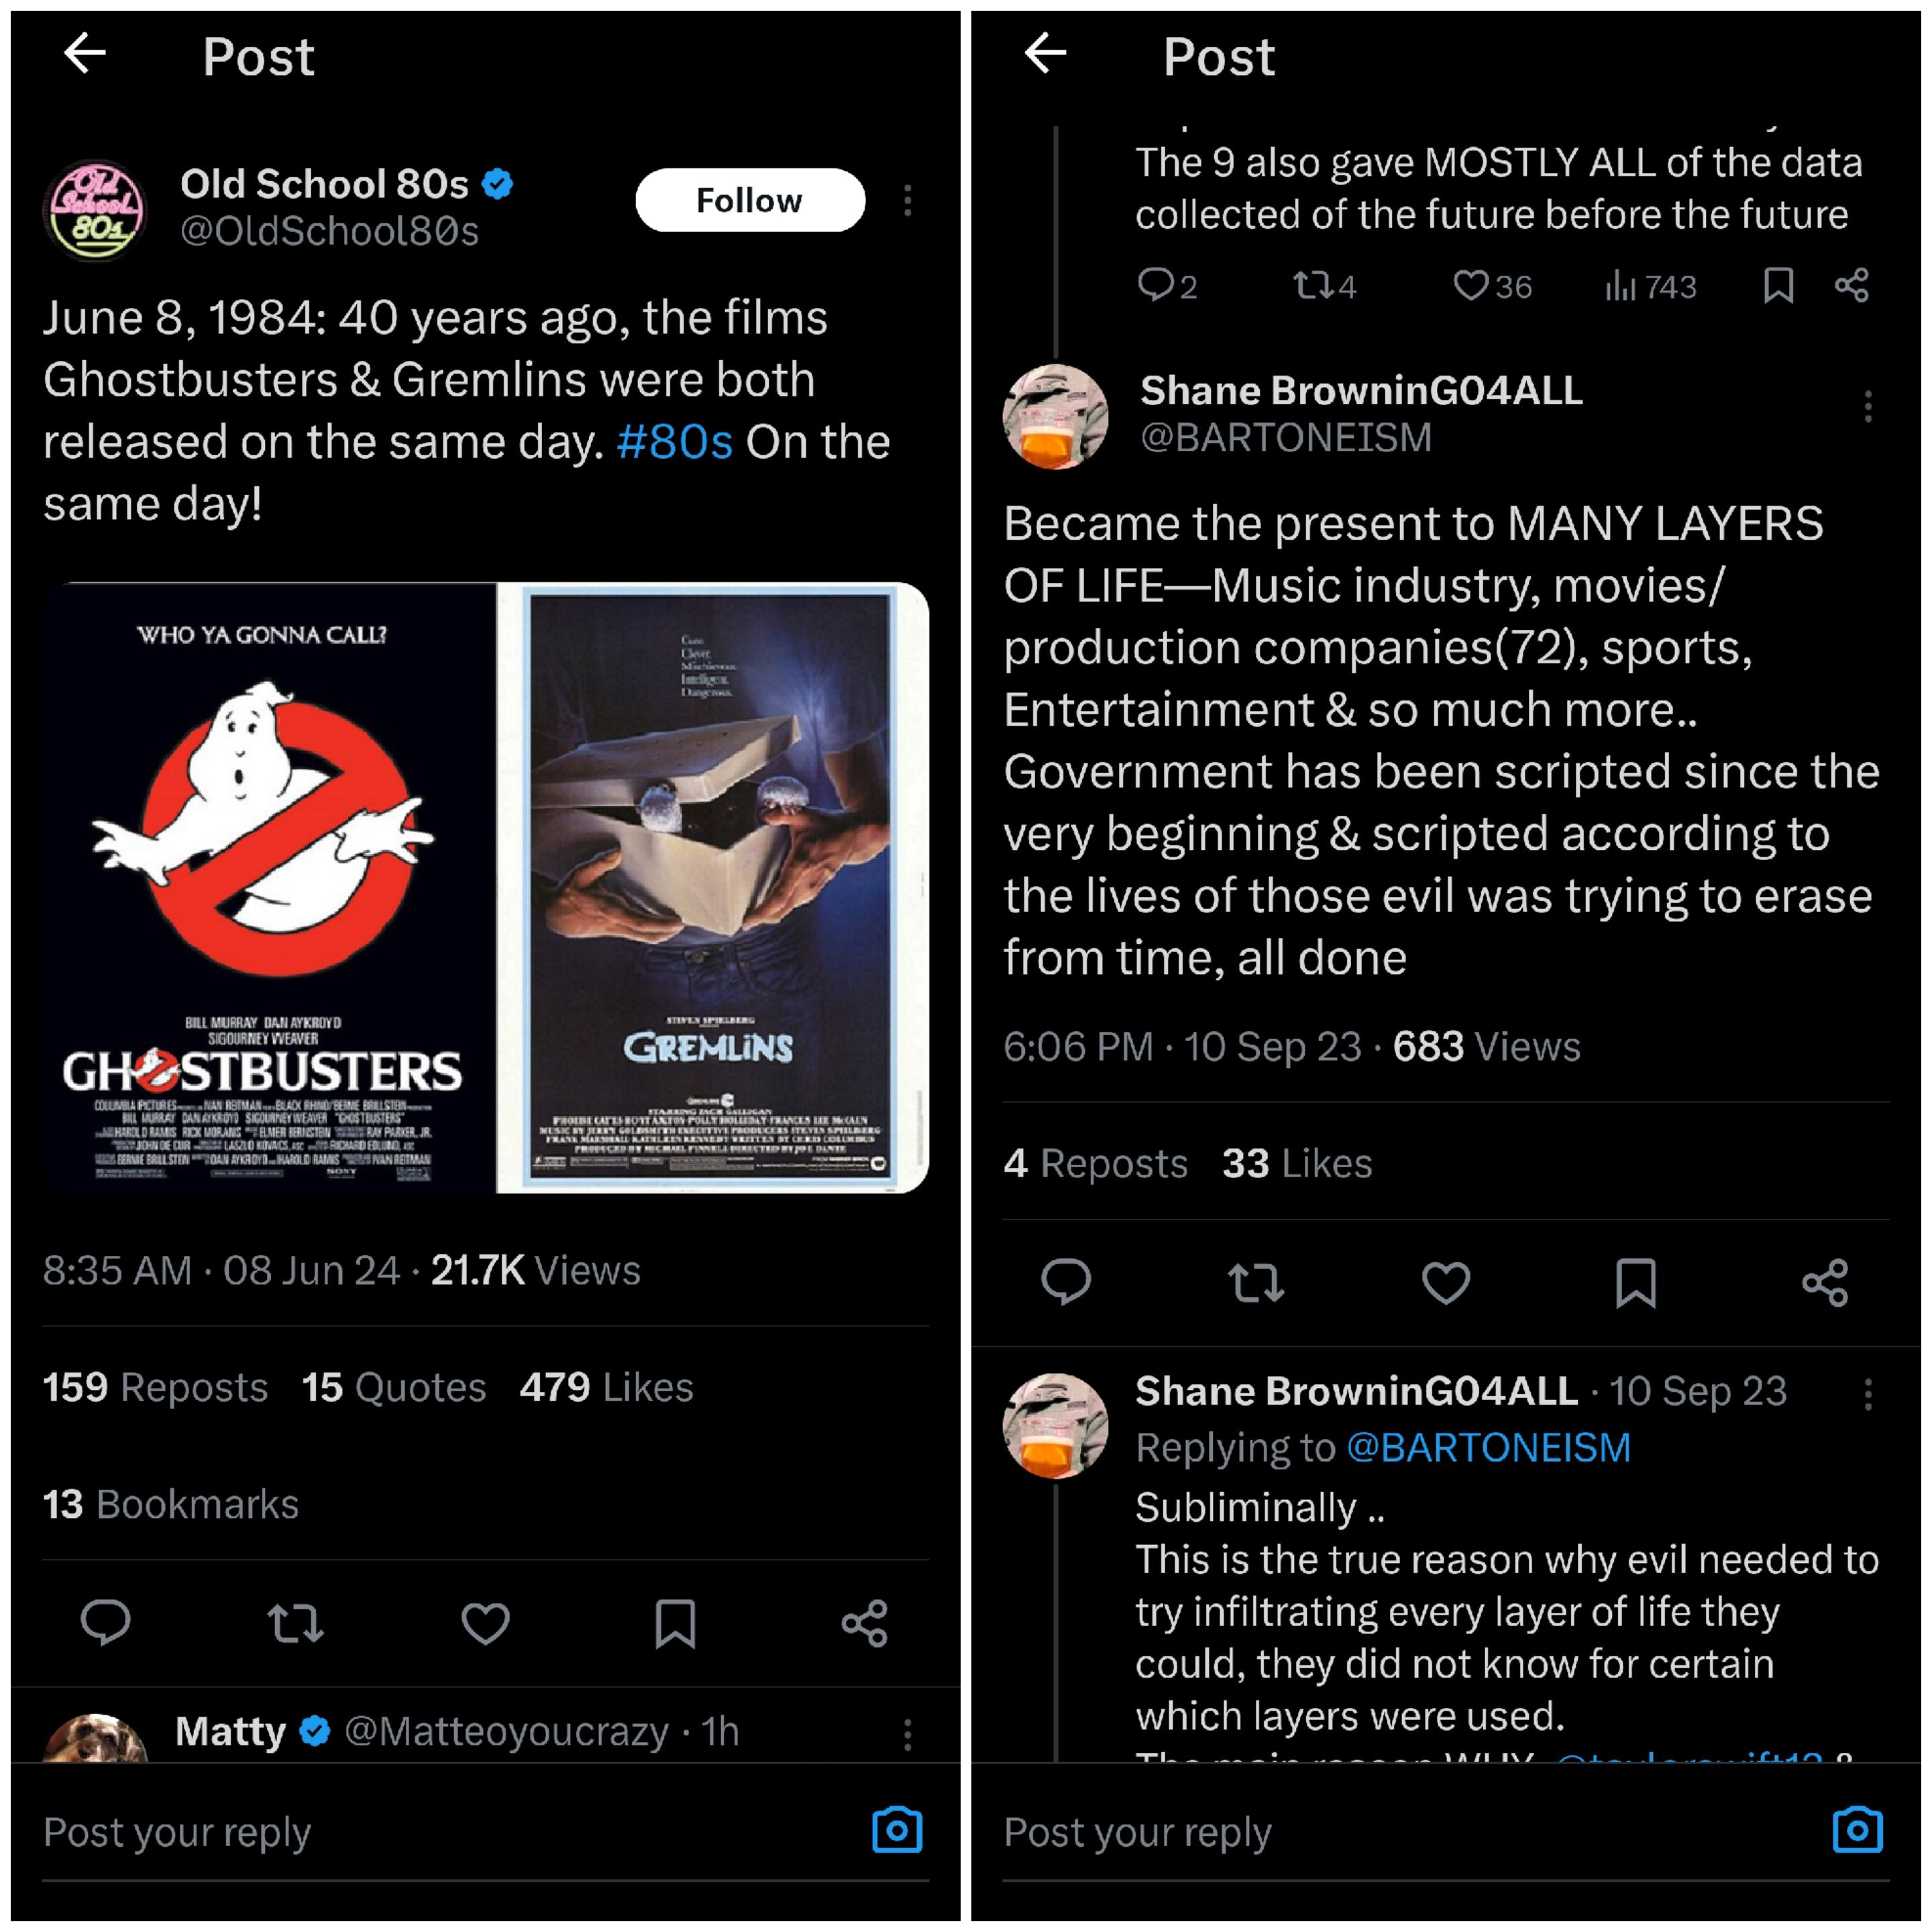1932x1932 pixels.
Task: Repost the Old School 80s post
Action: (x=295, y=1622)
